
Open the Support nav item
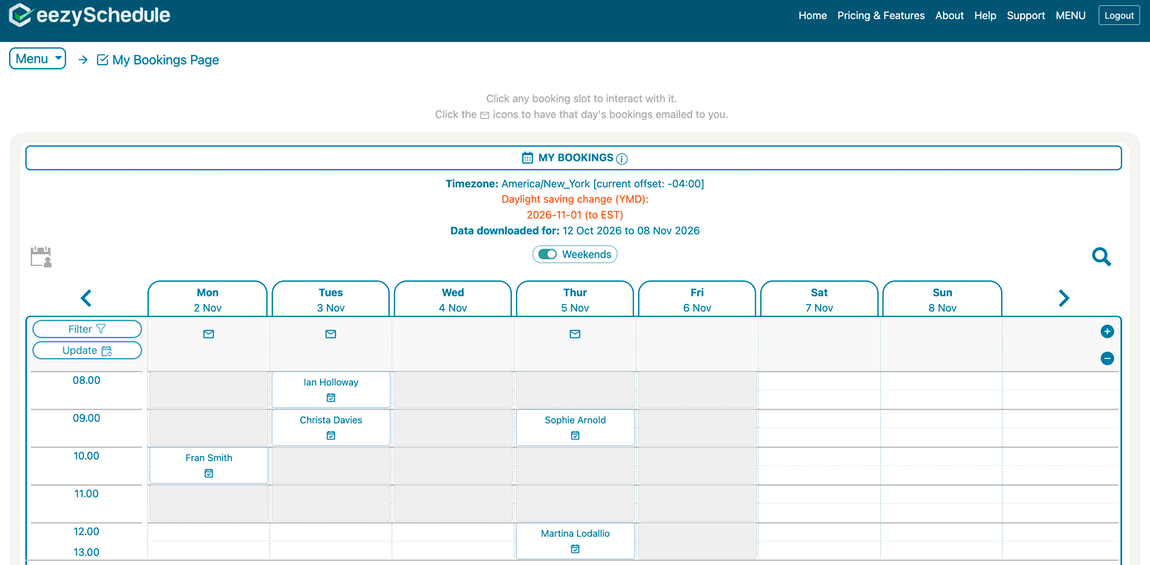(x=1025, y=15)
